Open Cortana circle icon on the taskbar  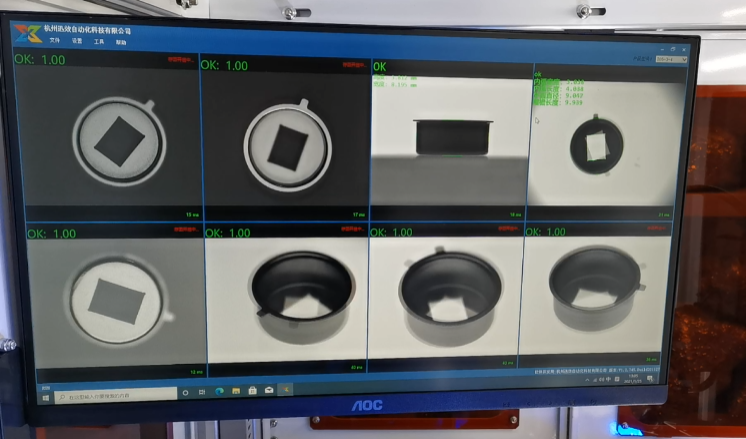click(x=186, y=393)
